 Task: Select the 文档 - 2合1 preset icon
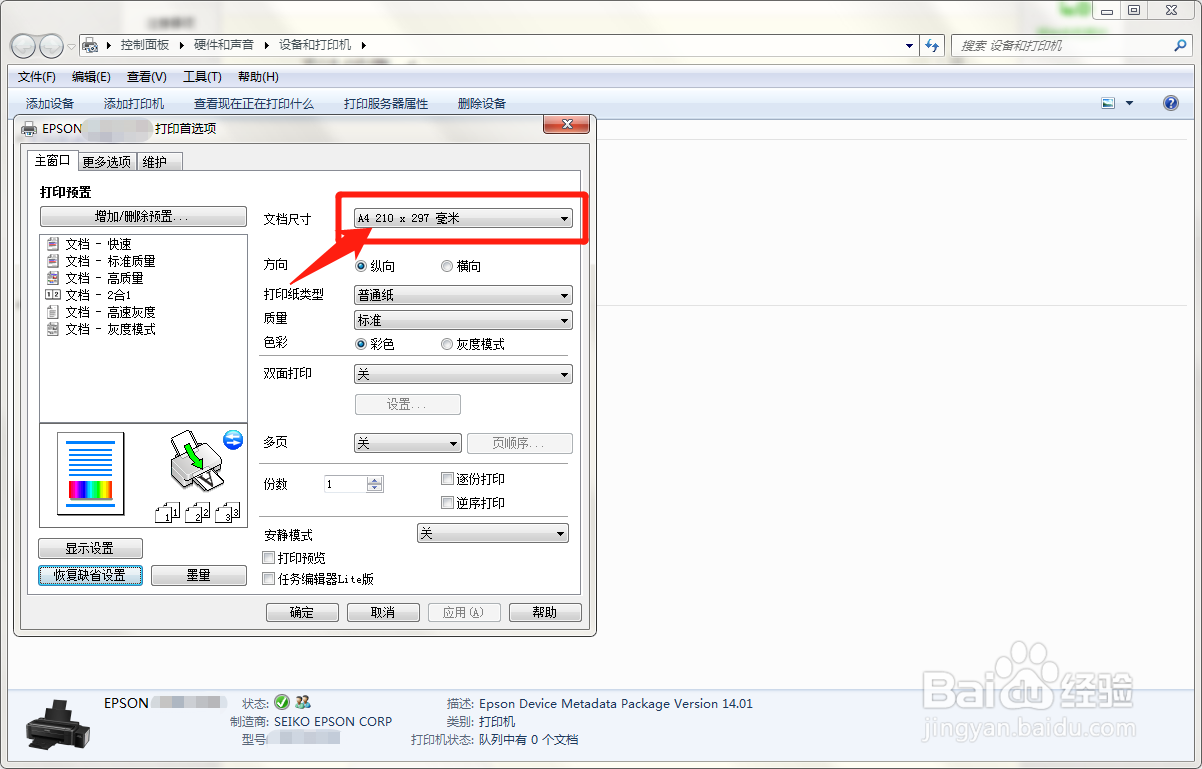(53, 295)
